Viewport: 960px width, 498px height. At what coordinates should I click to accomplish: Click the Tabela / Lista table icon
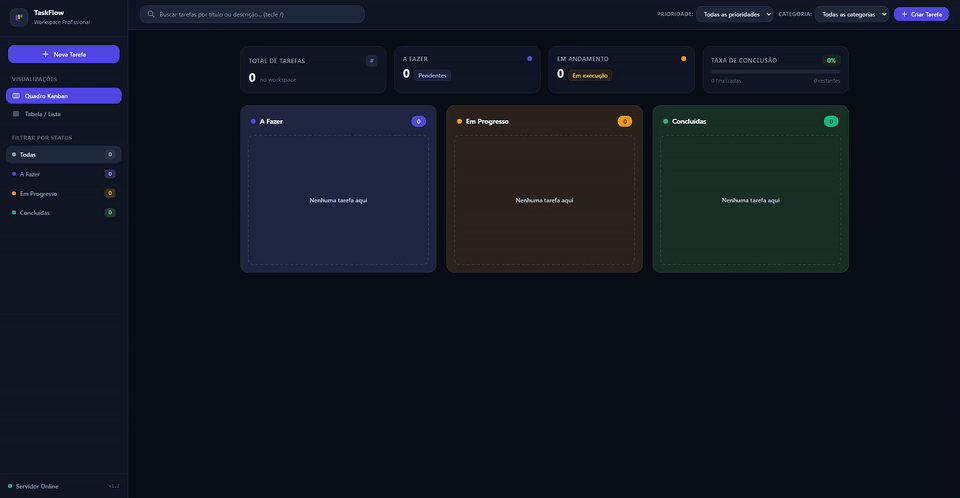[x=16, y=114]
